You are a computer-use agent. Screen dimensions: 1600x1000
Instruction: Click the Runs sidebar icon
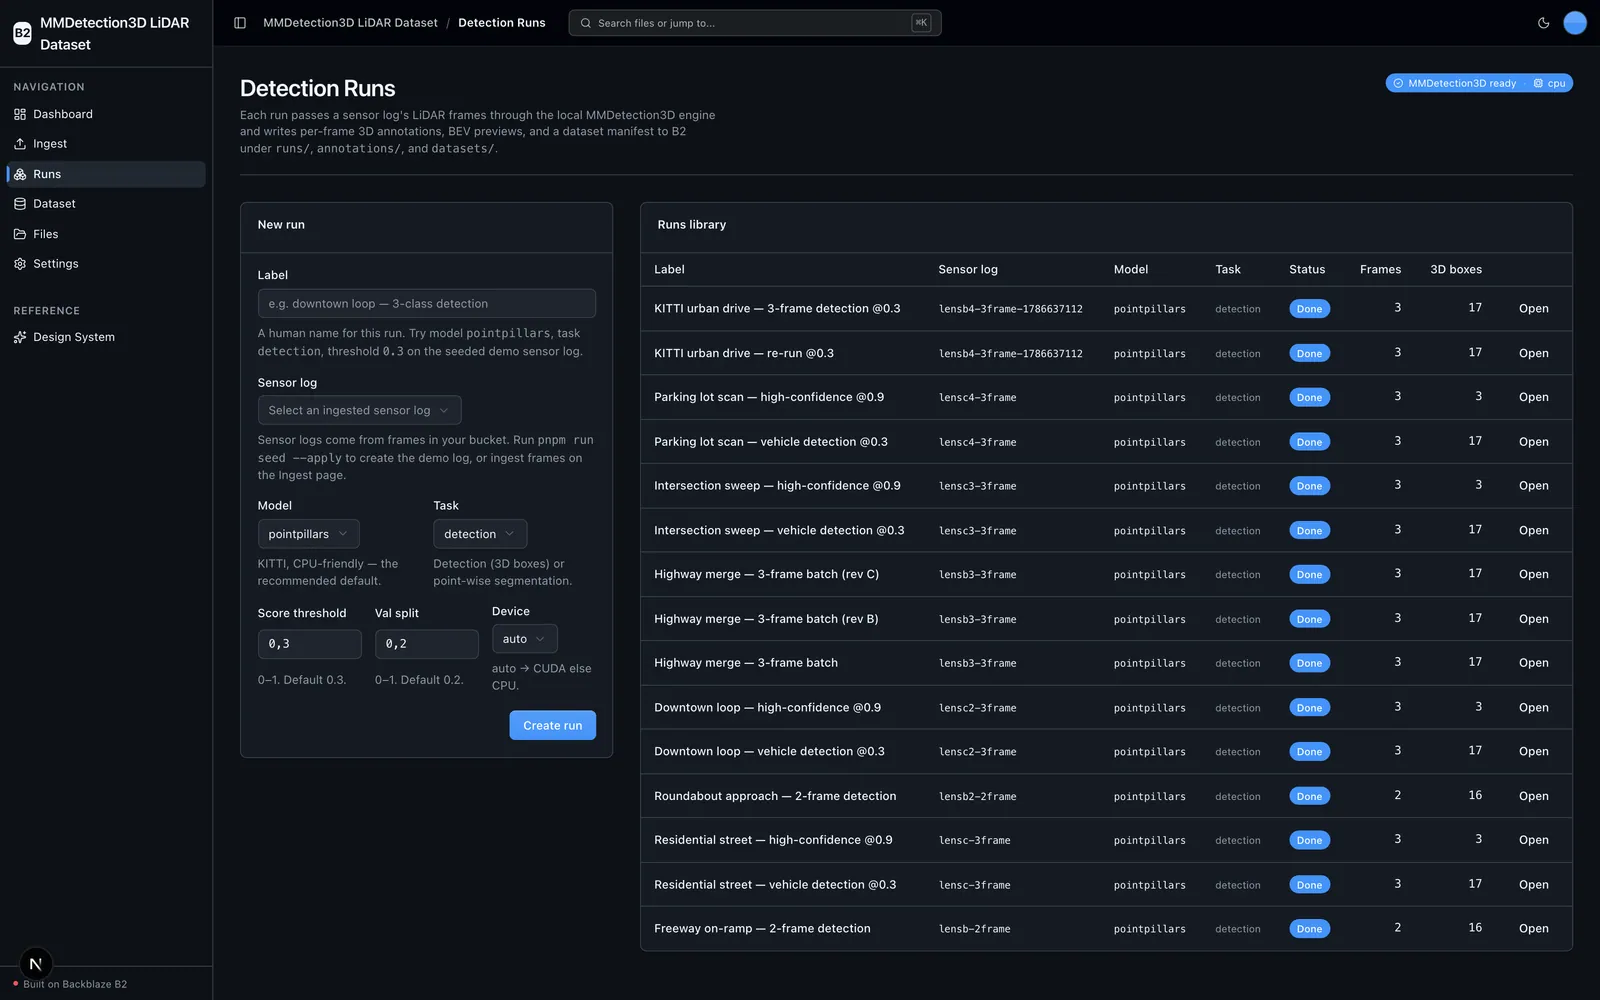(20, 174)
